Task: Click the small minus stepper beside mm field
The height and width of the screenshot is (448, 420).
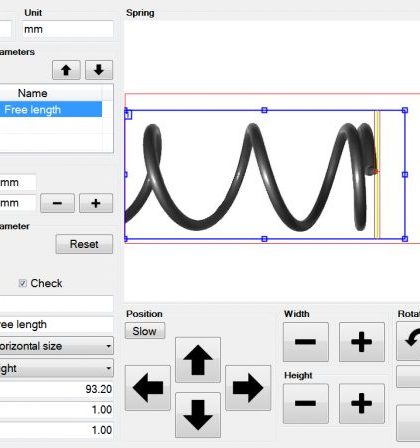Action: [x=57, y=203]
